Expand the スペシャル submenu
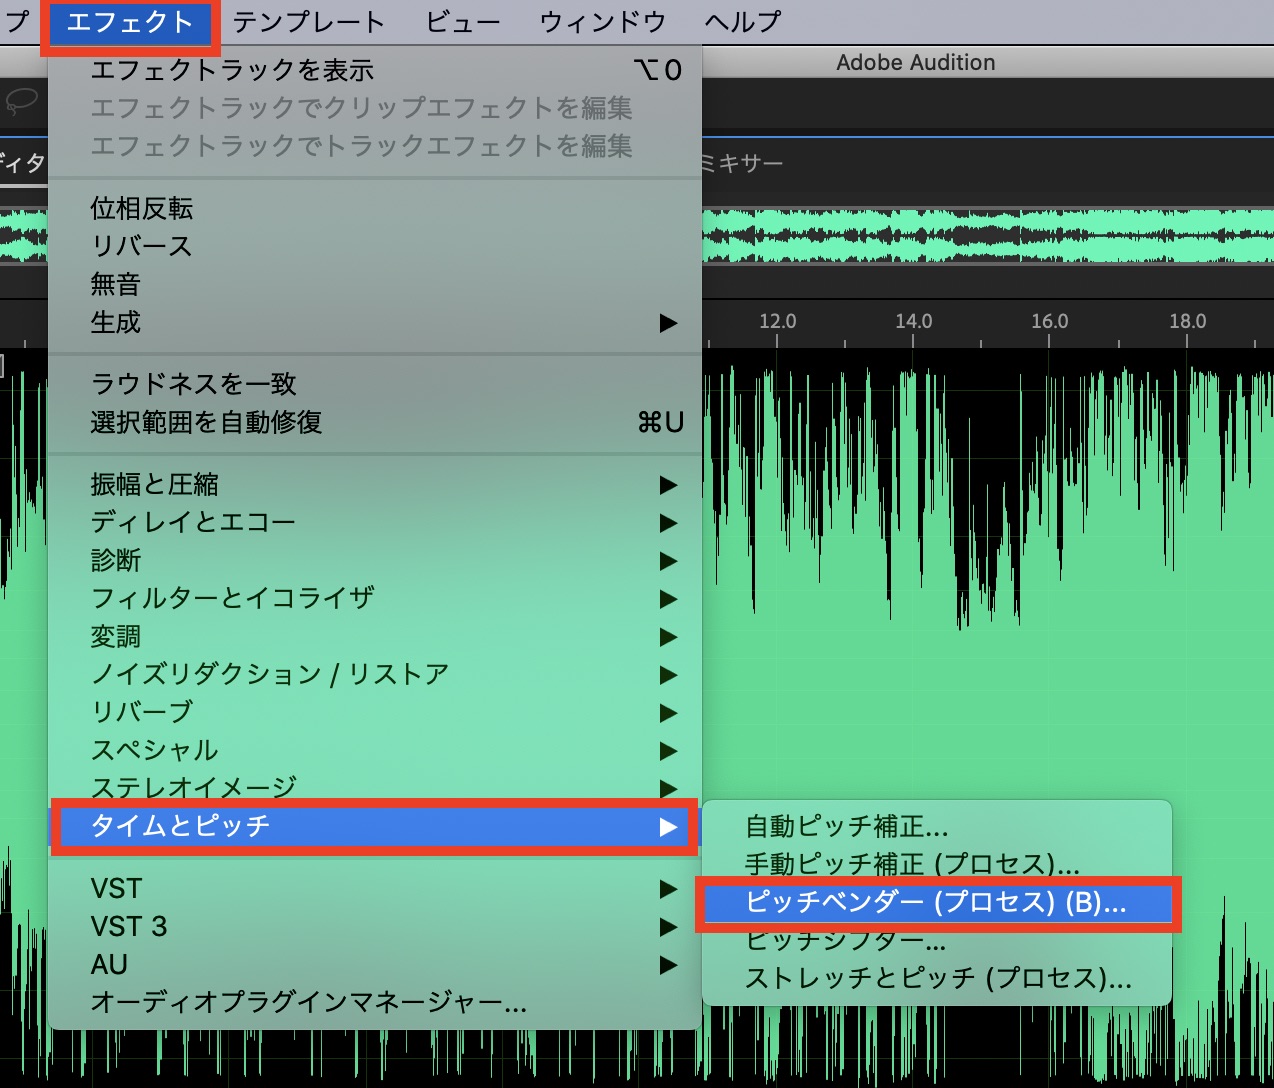The width and height of the screenshot is (1274, 1088). point(375,750)
